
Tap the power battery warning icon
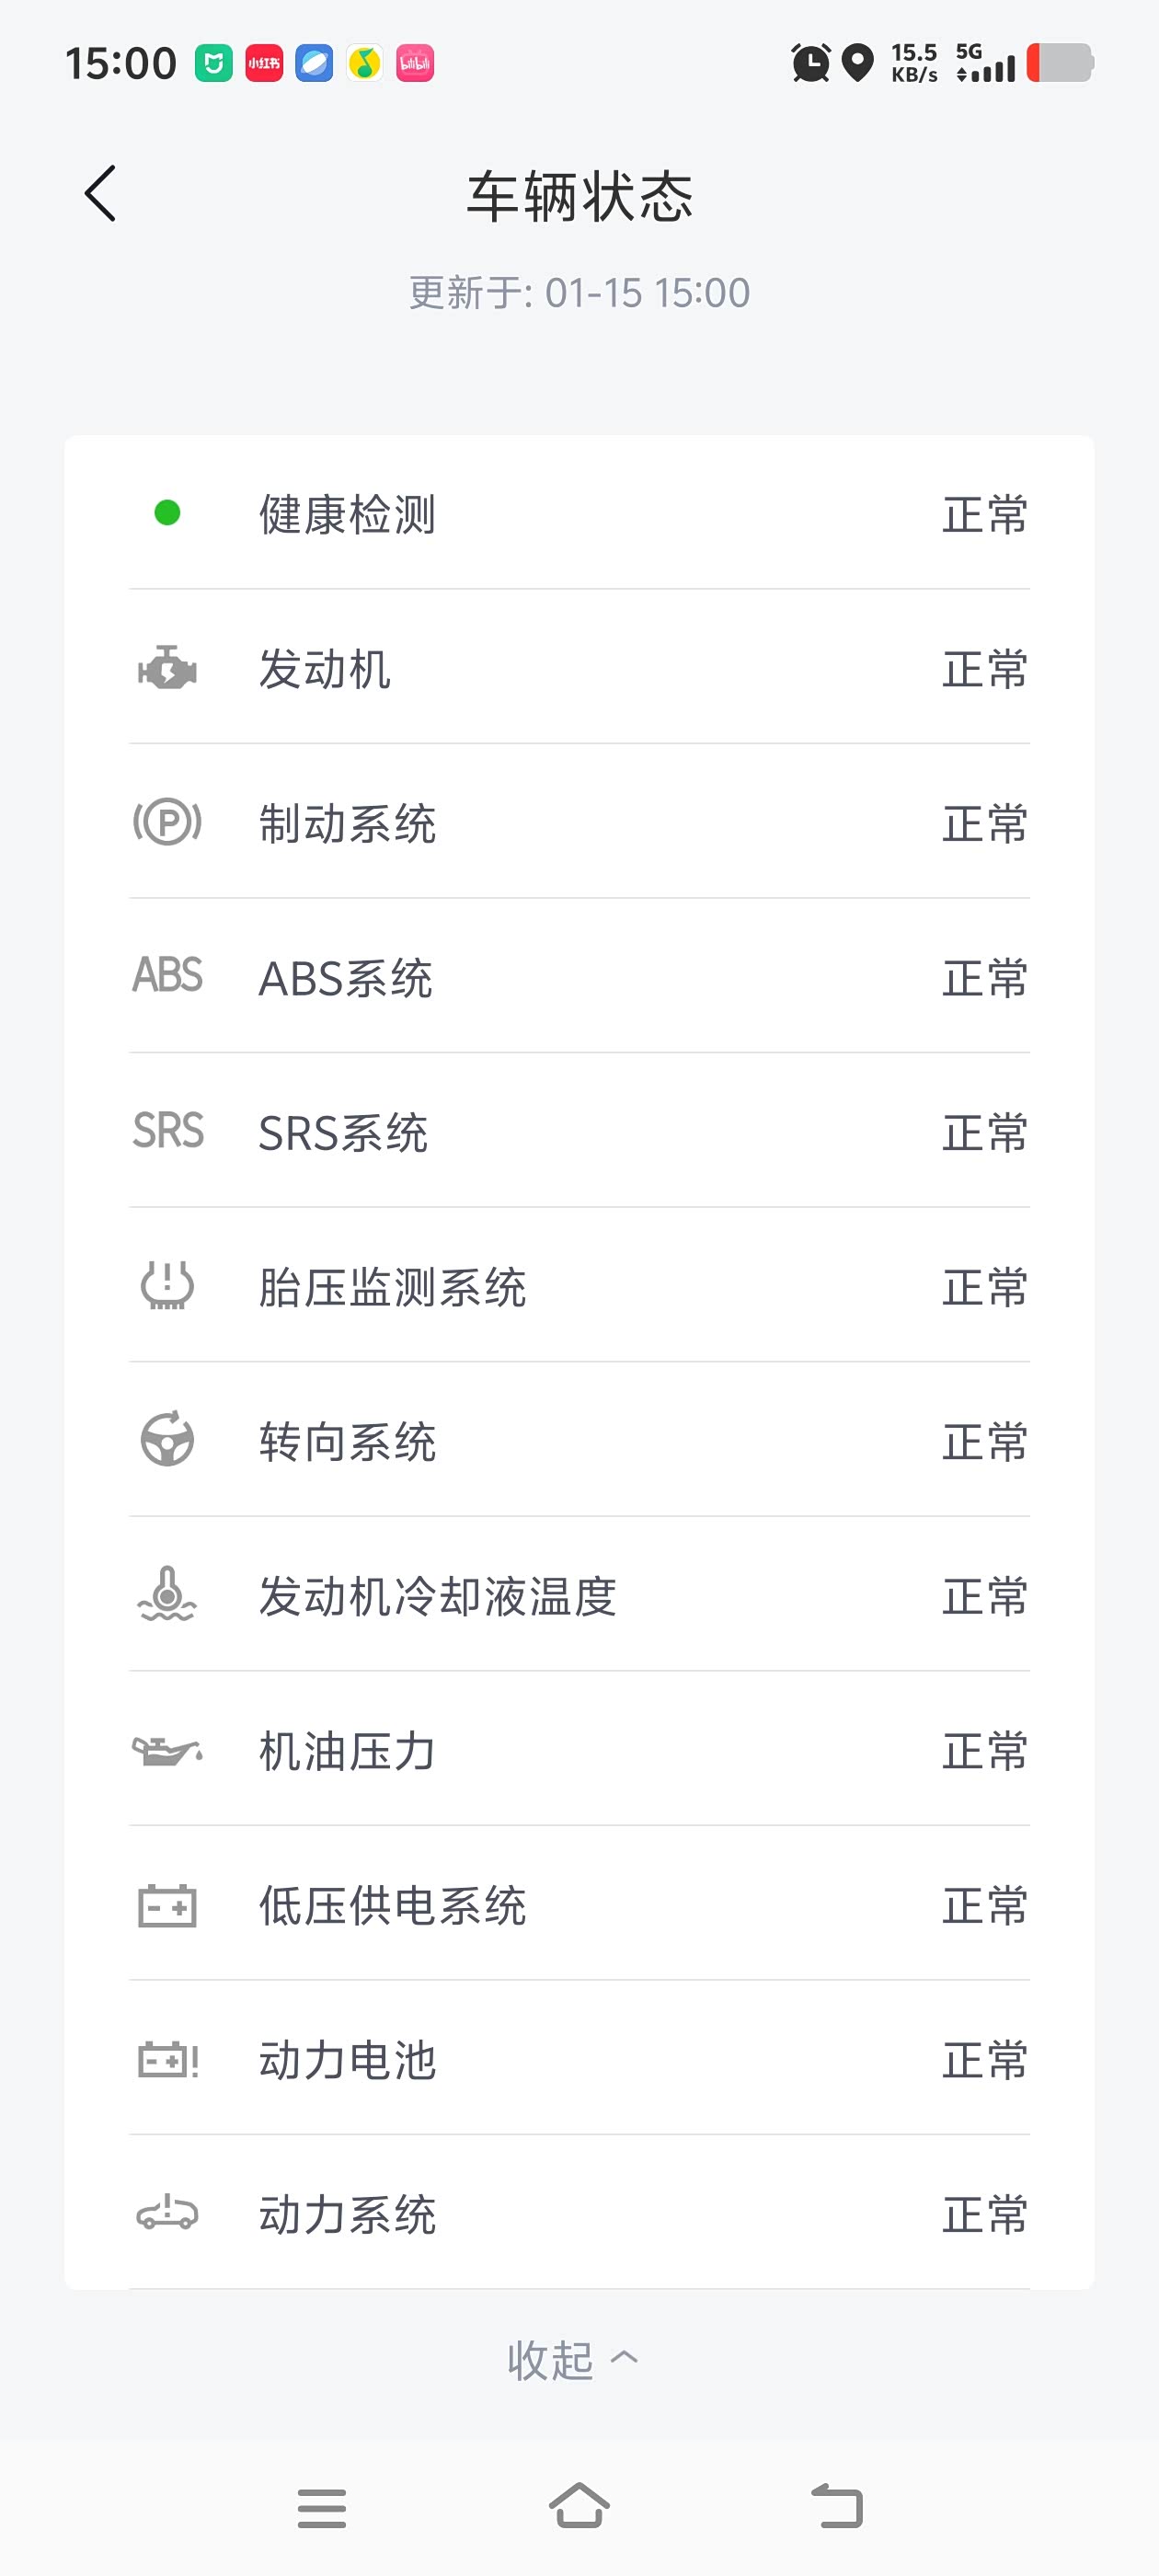167,2060
